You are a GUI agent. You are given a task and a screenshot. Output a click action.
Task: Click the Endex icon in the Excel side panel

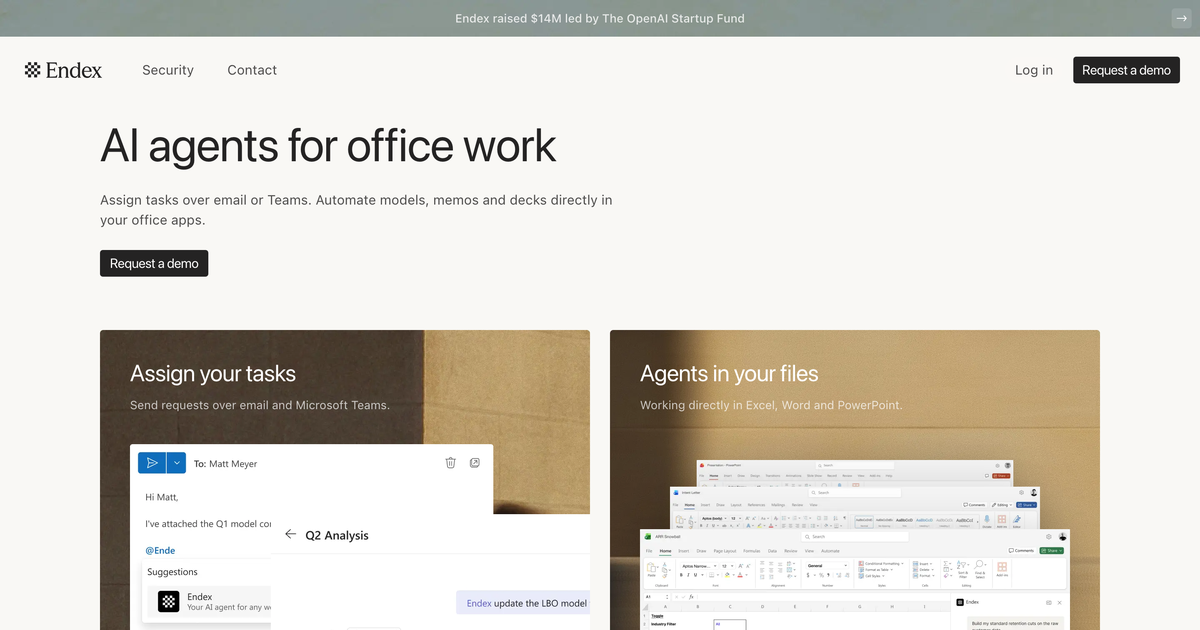coord(960,602)
